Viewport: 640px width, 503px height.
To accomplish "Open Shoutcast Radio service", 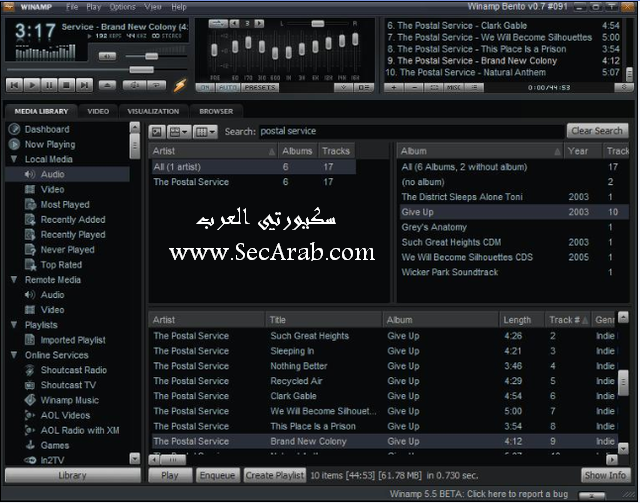I will [73, 370].
